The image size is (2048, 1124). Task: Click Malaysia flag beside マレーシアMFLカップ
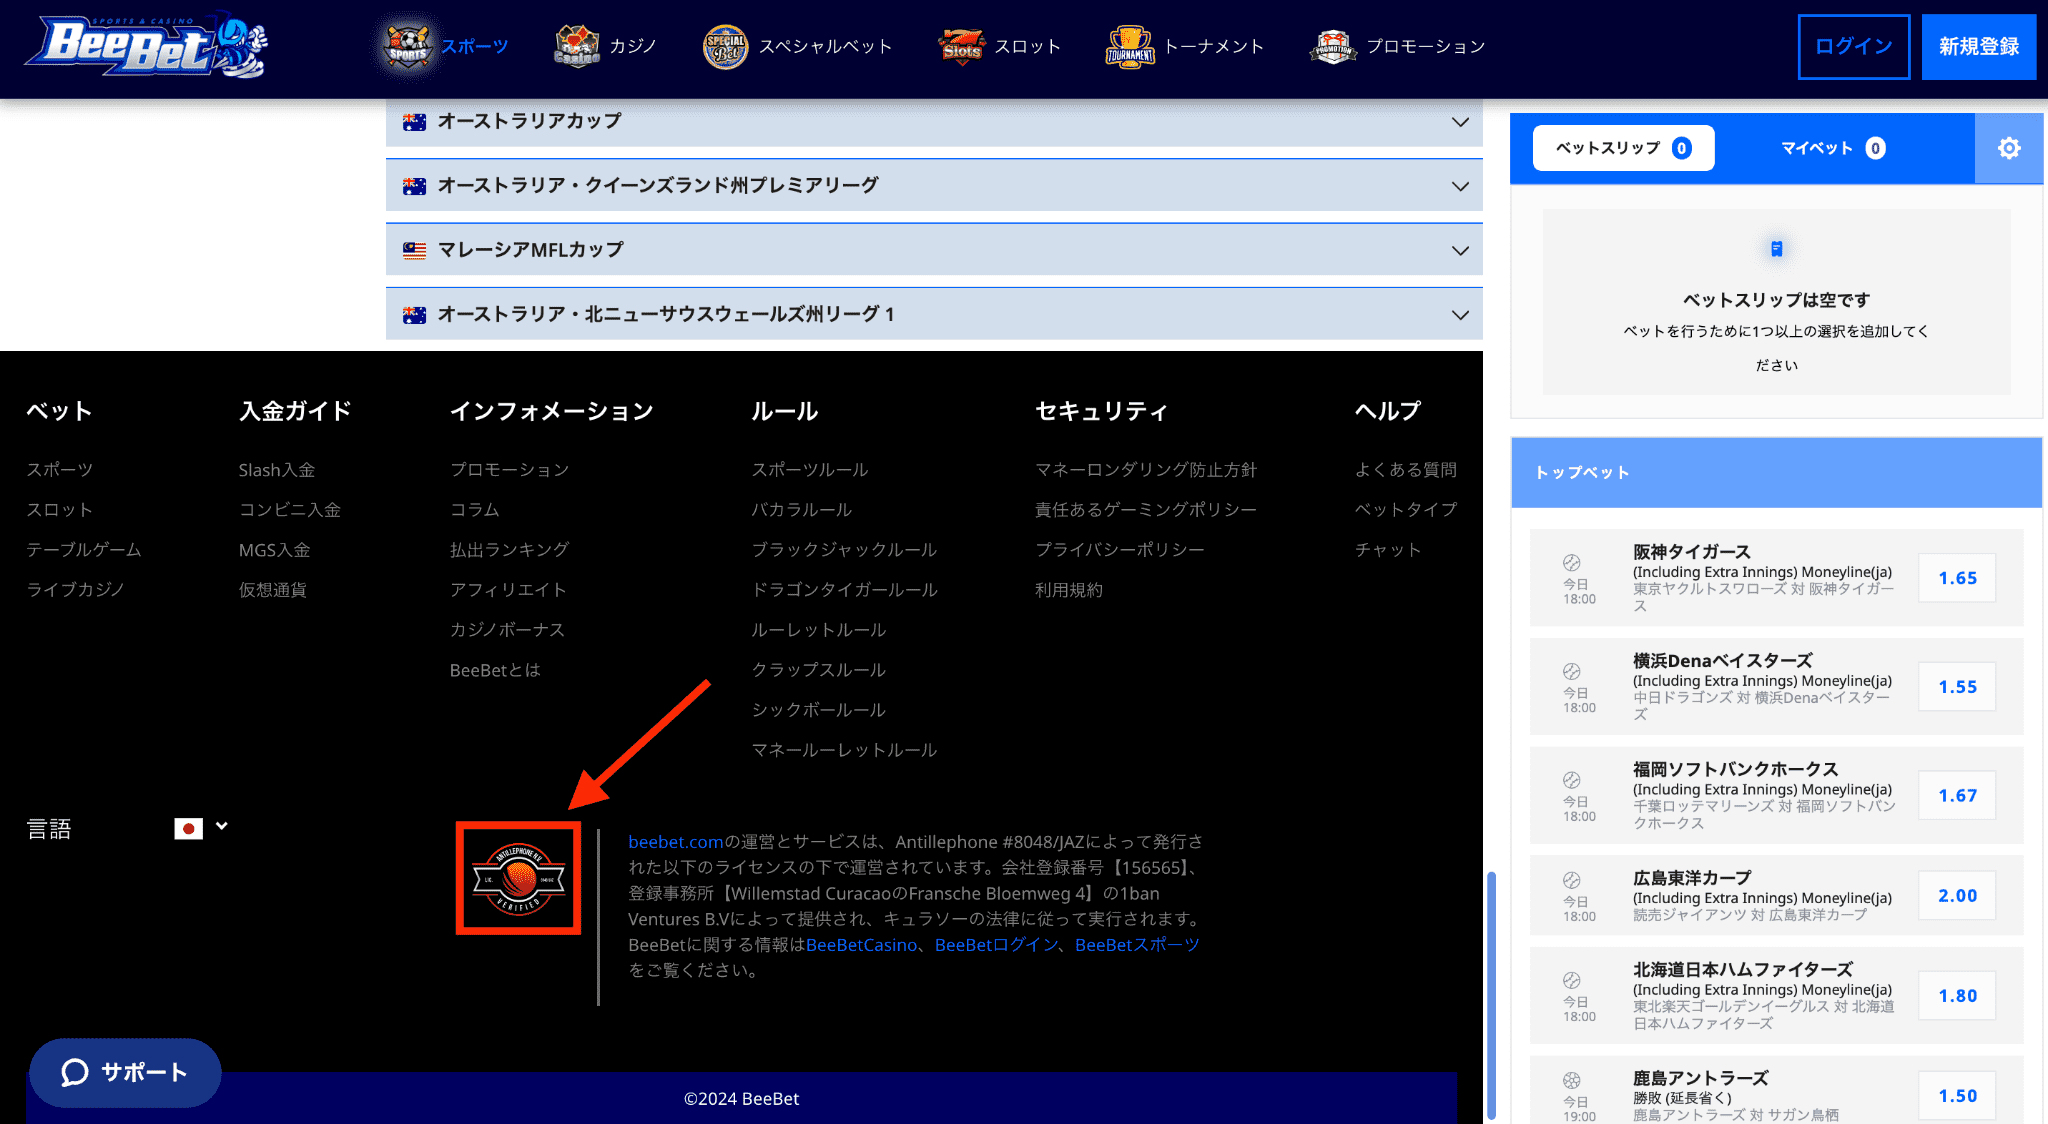(414, 251)
